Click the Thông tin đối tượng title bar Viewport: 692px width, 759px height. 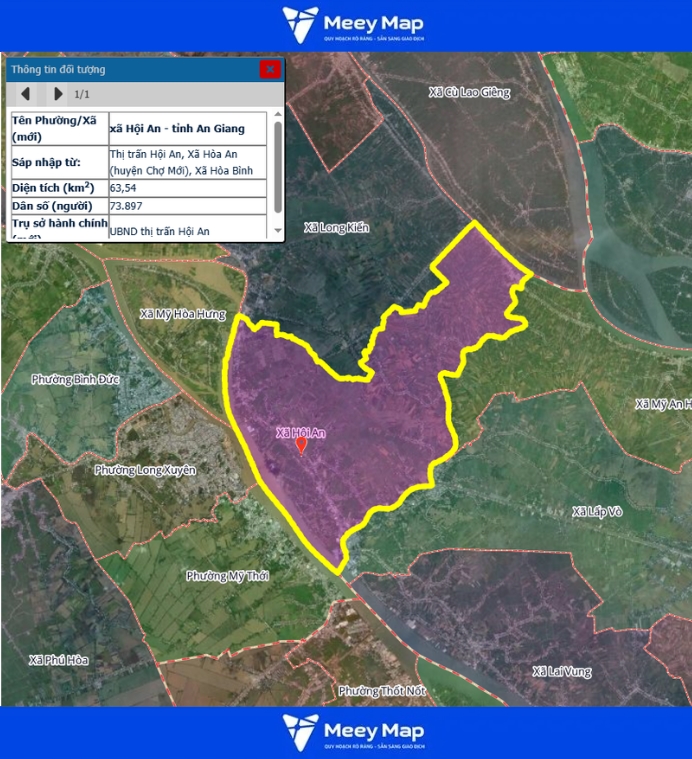point(130,69)
